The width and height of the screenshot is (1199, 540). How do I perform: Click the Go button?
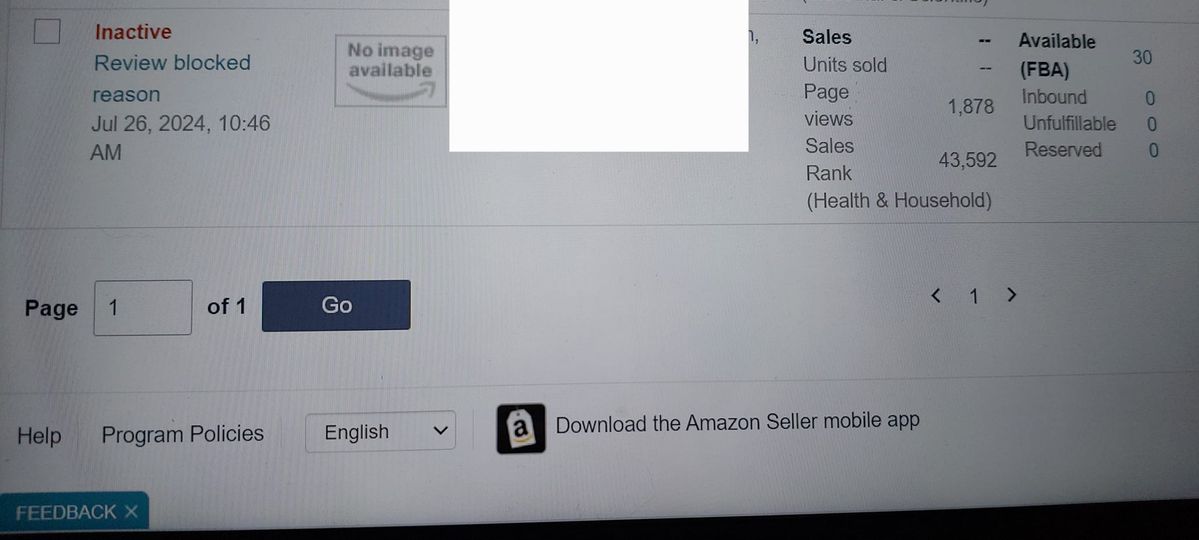click(336, 305)
